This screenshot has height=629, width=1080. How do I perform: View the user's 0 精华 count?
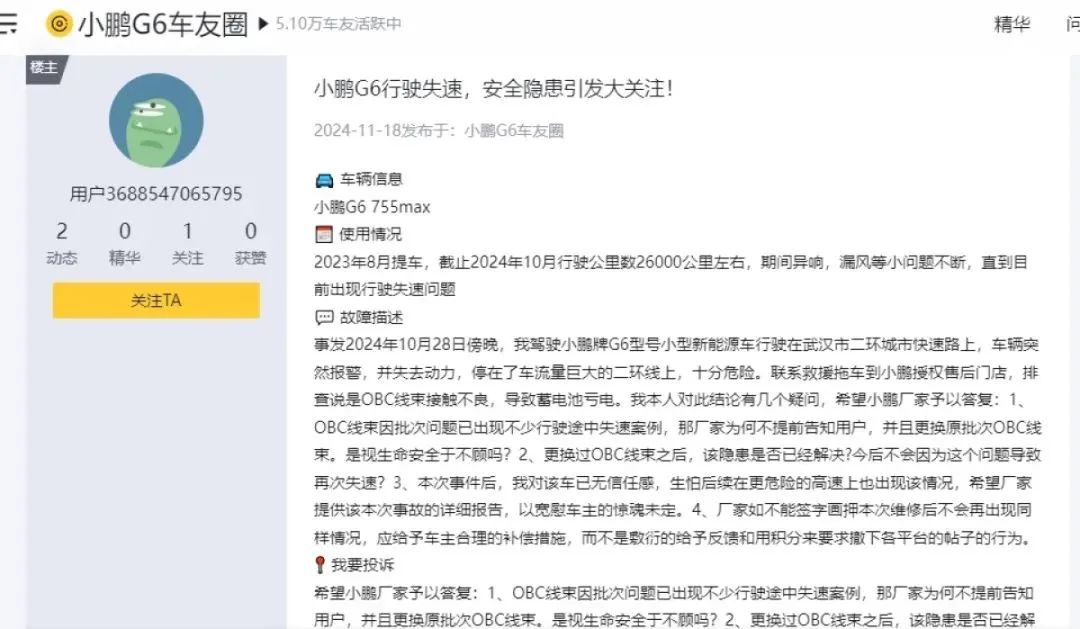tap(125, 243)
